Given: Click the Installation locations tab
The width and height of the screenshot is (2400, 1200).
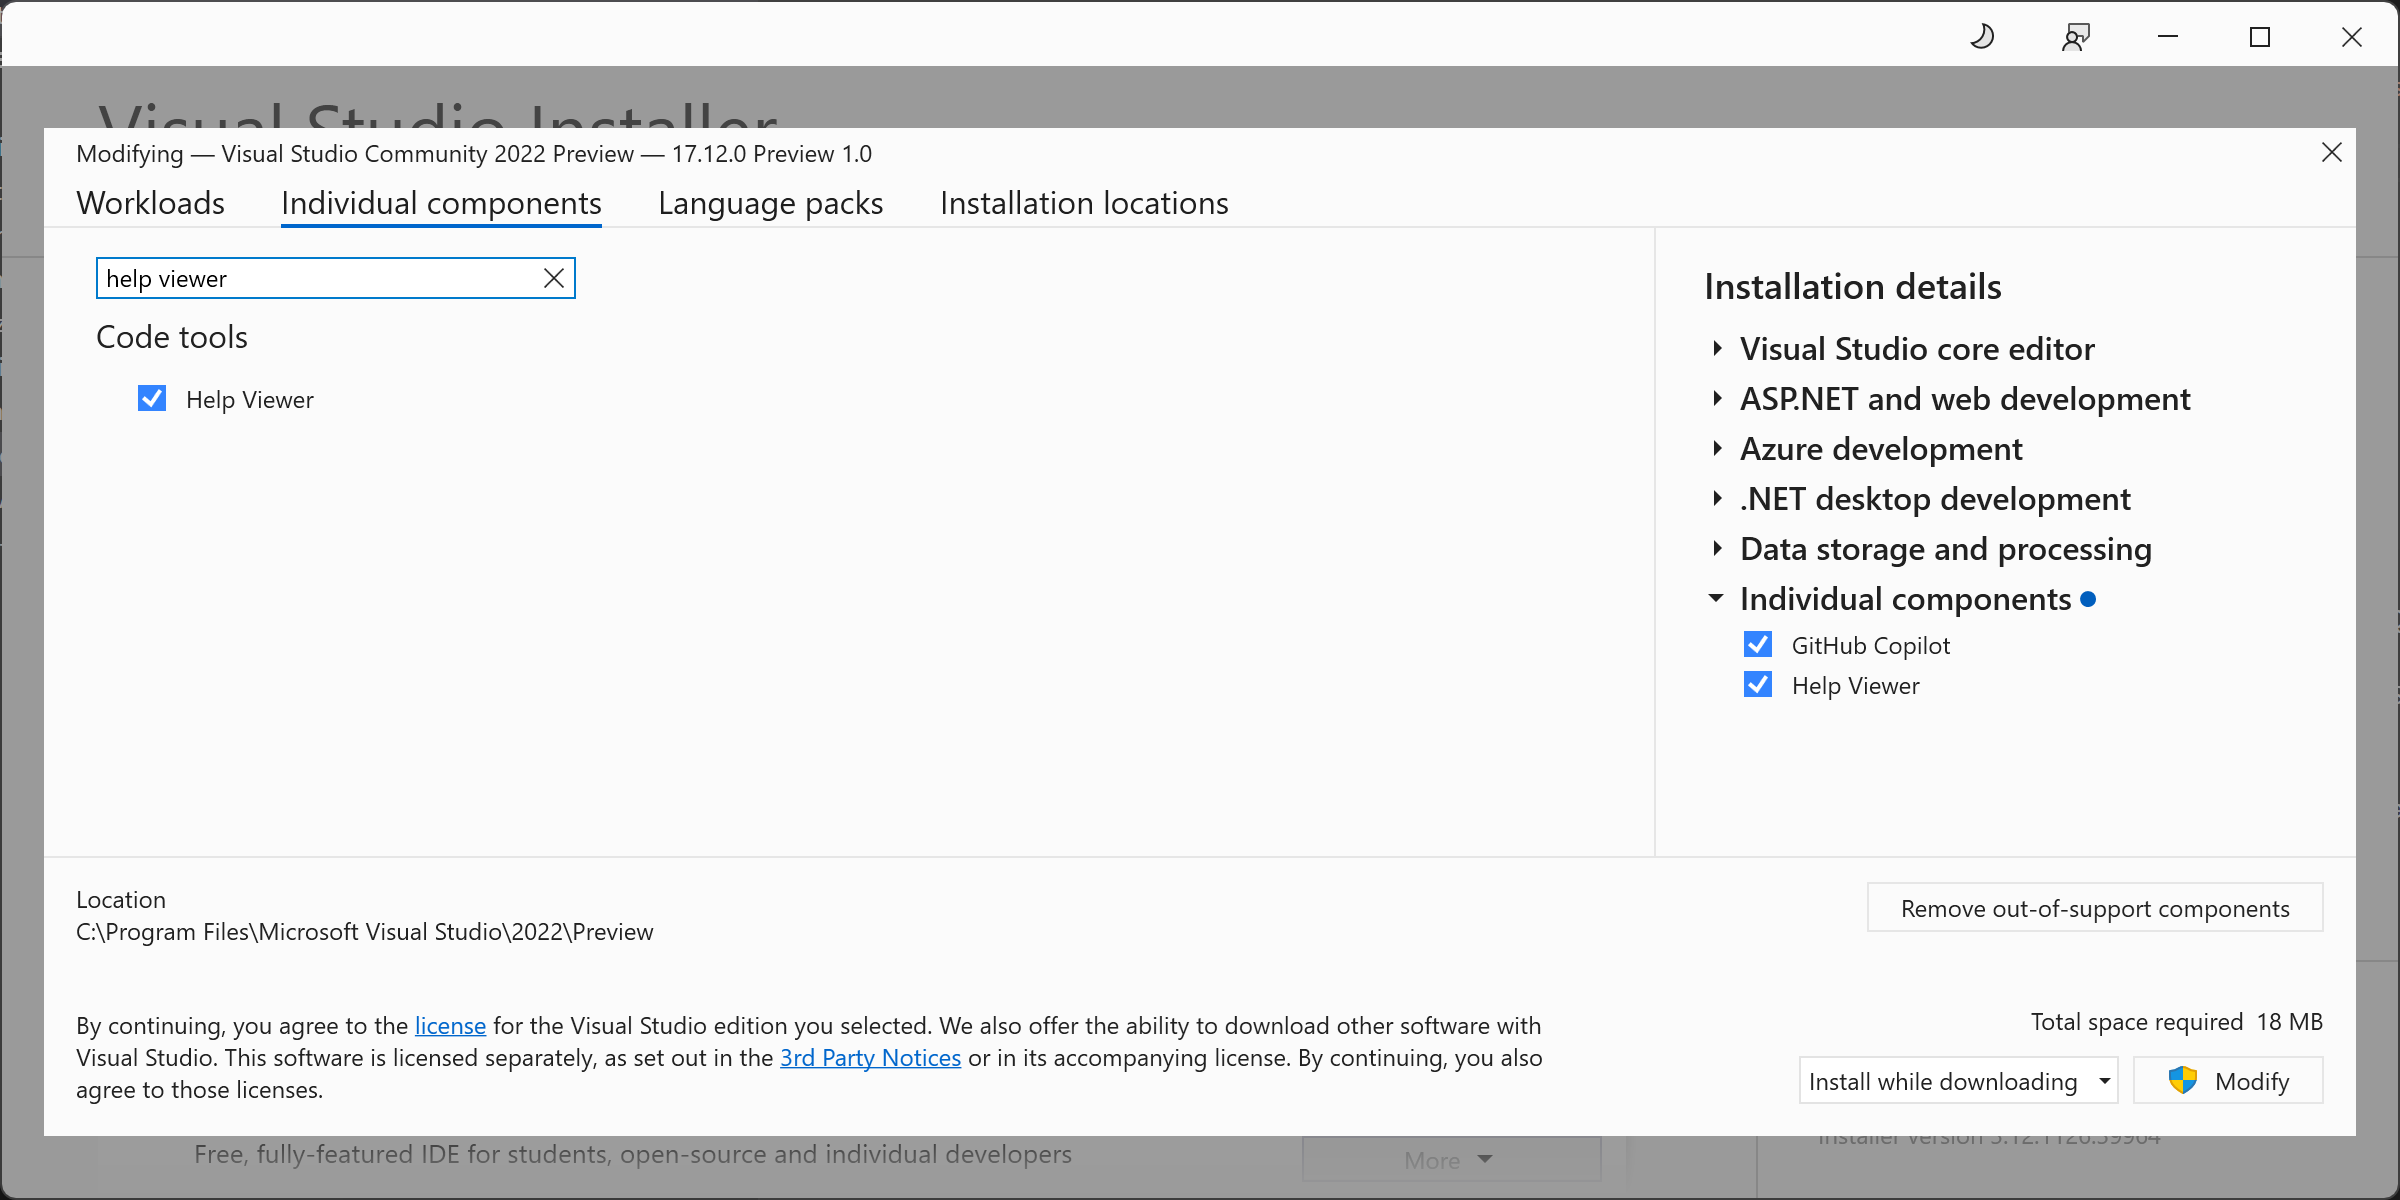Looking at the screenshot, I should tap(1084, 201).
